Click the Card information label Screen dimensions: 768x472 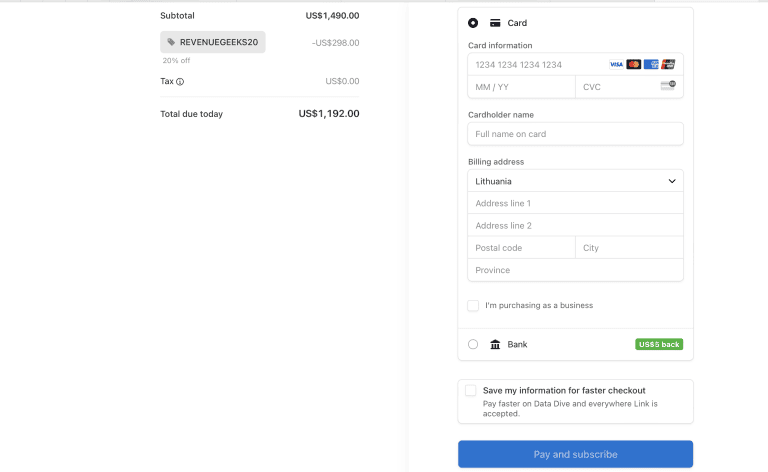click(500, 45)
